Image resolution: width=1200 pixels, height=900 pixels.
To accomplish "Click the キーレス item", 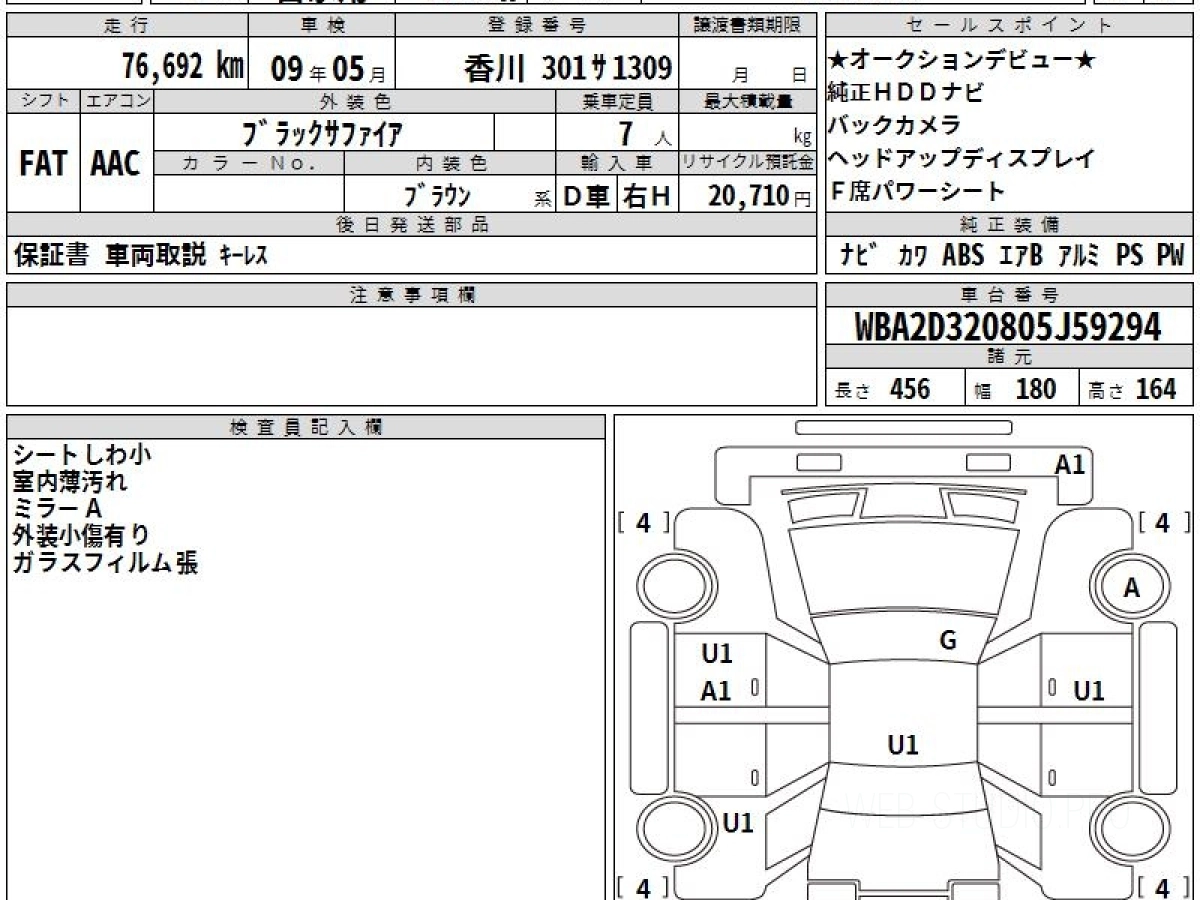I will 244,257.
